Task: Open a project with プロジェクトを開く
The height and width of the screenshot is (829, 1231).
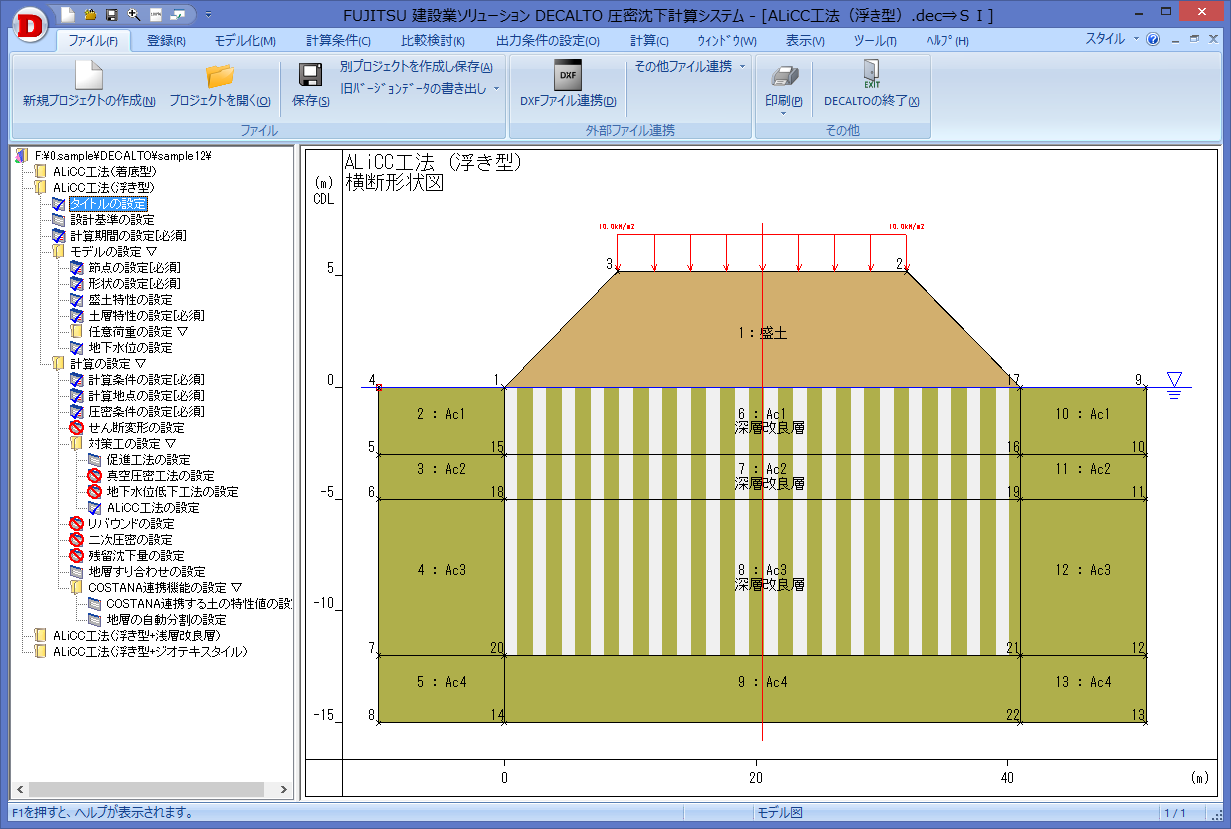Action: pos(219,77)
